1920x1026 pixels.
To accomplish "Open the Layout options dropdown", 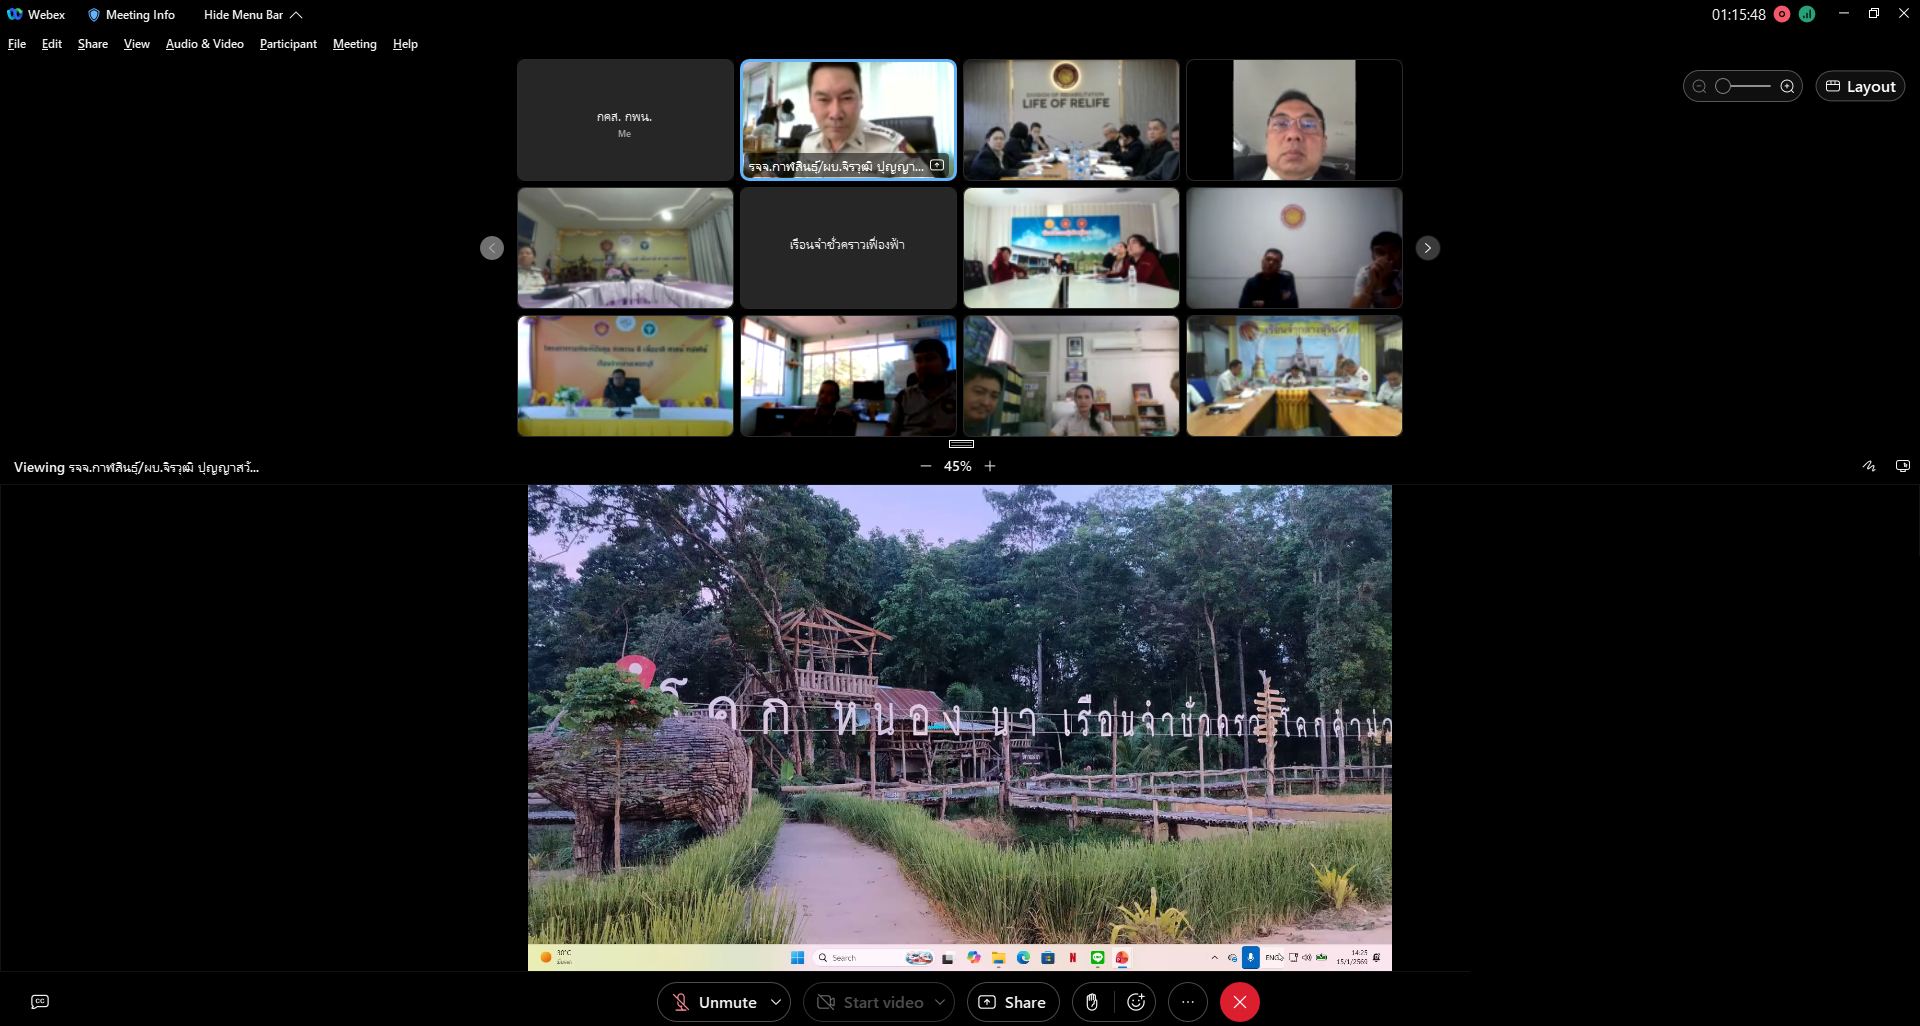I will pyautogui.click(x=1860, y=87).
